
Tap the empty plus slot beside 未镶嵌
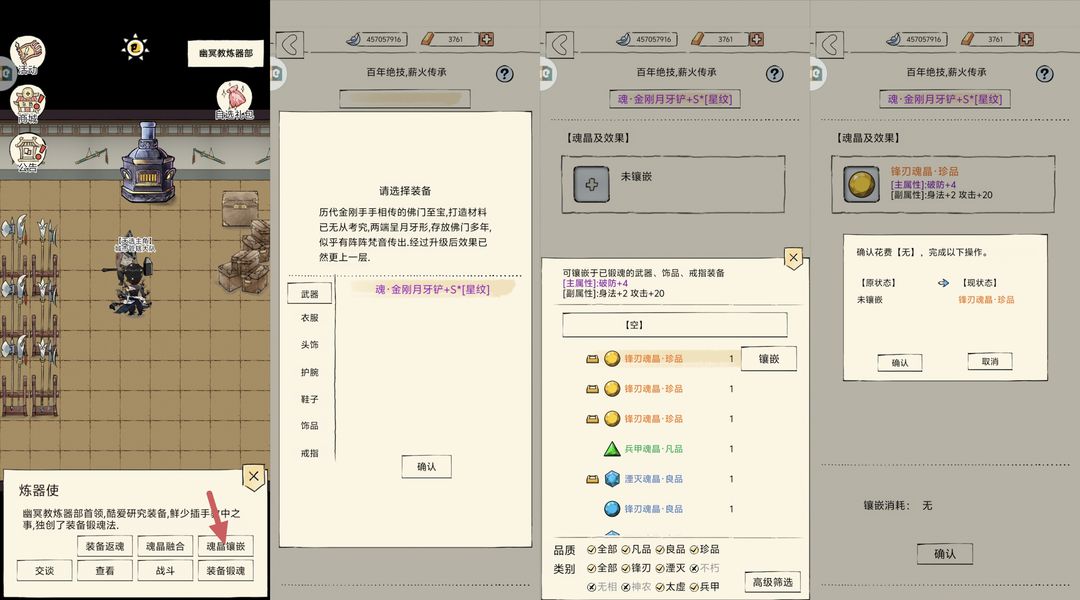coord(592,184)
